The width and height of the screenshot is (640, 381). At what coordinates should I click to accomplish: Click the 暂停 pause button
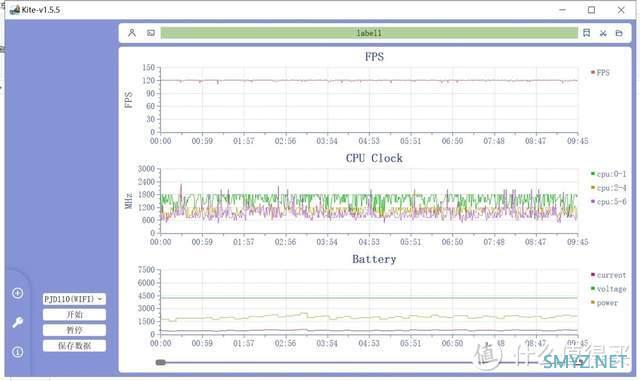(74, 330)
